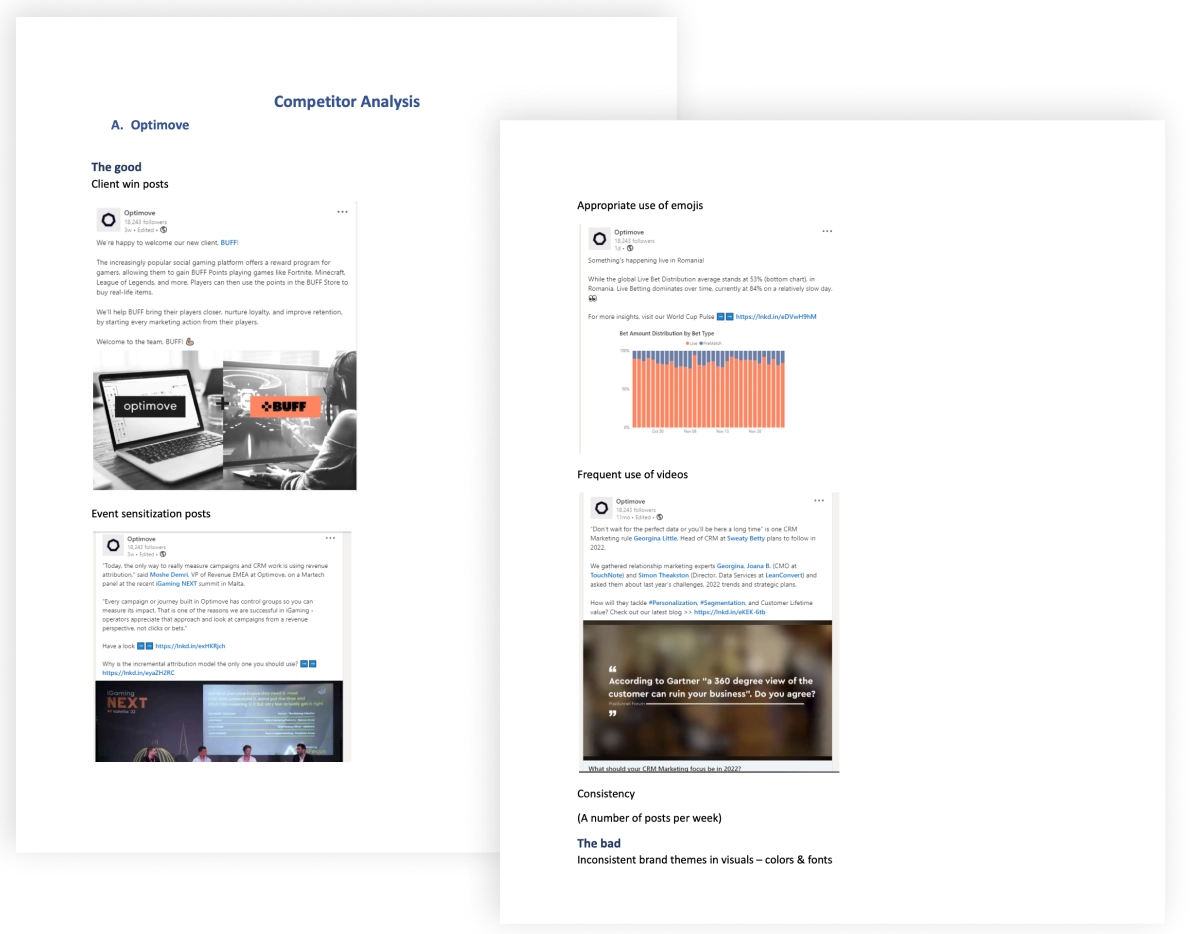Viewport: 1190px width, 934px height.
Task: Click Optimove name in iGaming NEXT post
Action: [x=141, y=539]
